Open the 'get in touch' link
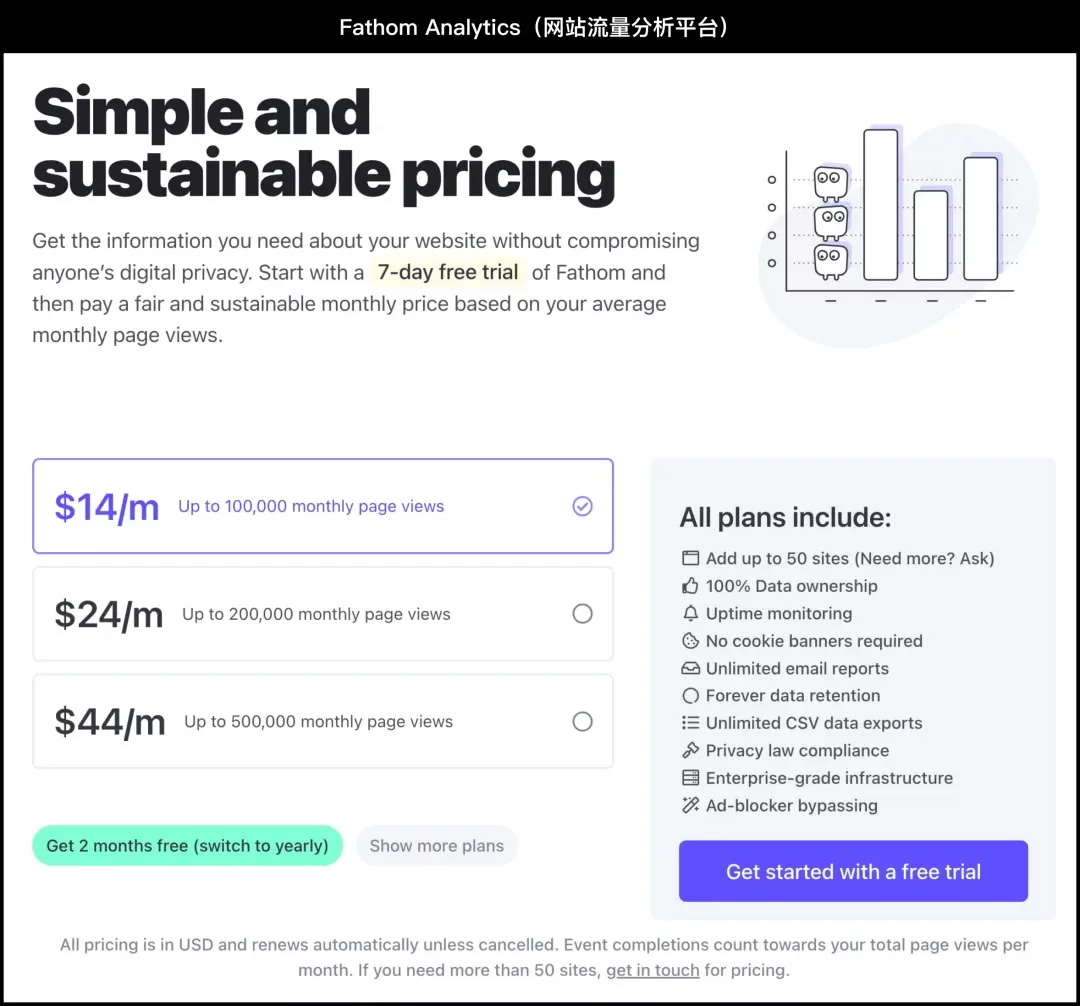The image size is (1080, 1006). point(652,970)
